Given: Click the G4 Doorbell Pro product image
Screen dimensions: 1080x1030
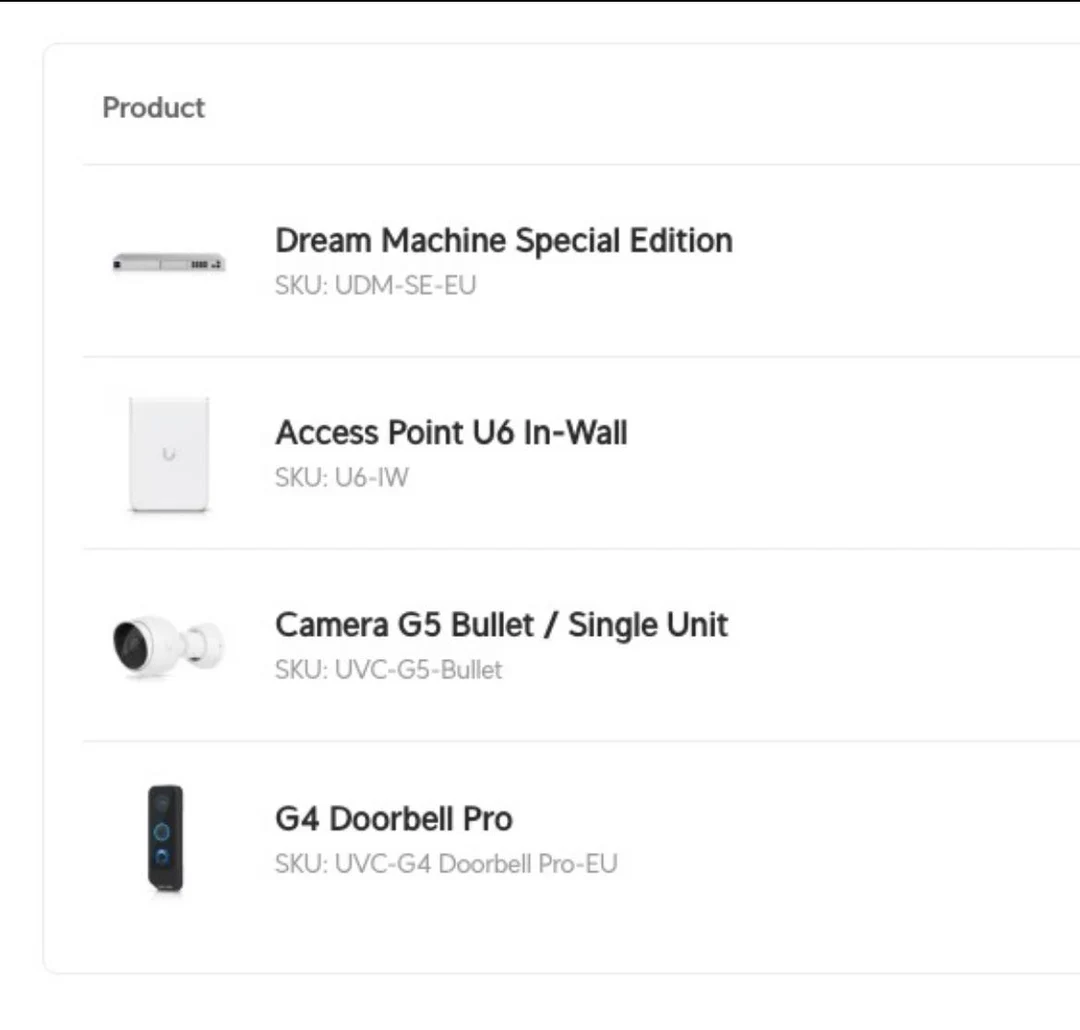Looking at the screenshot, I should (166, 840).
